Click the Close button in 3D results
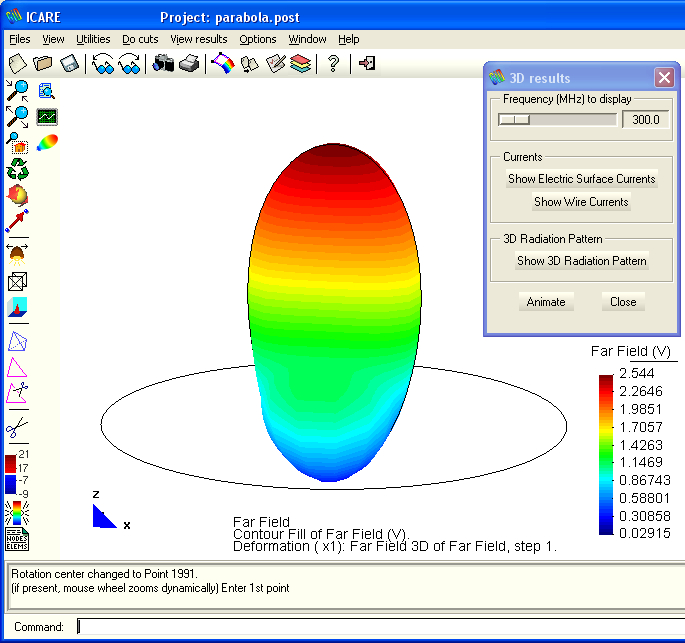Viewport: 685px width, 643px height. [623, 302]
